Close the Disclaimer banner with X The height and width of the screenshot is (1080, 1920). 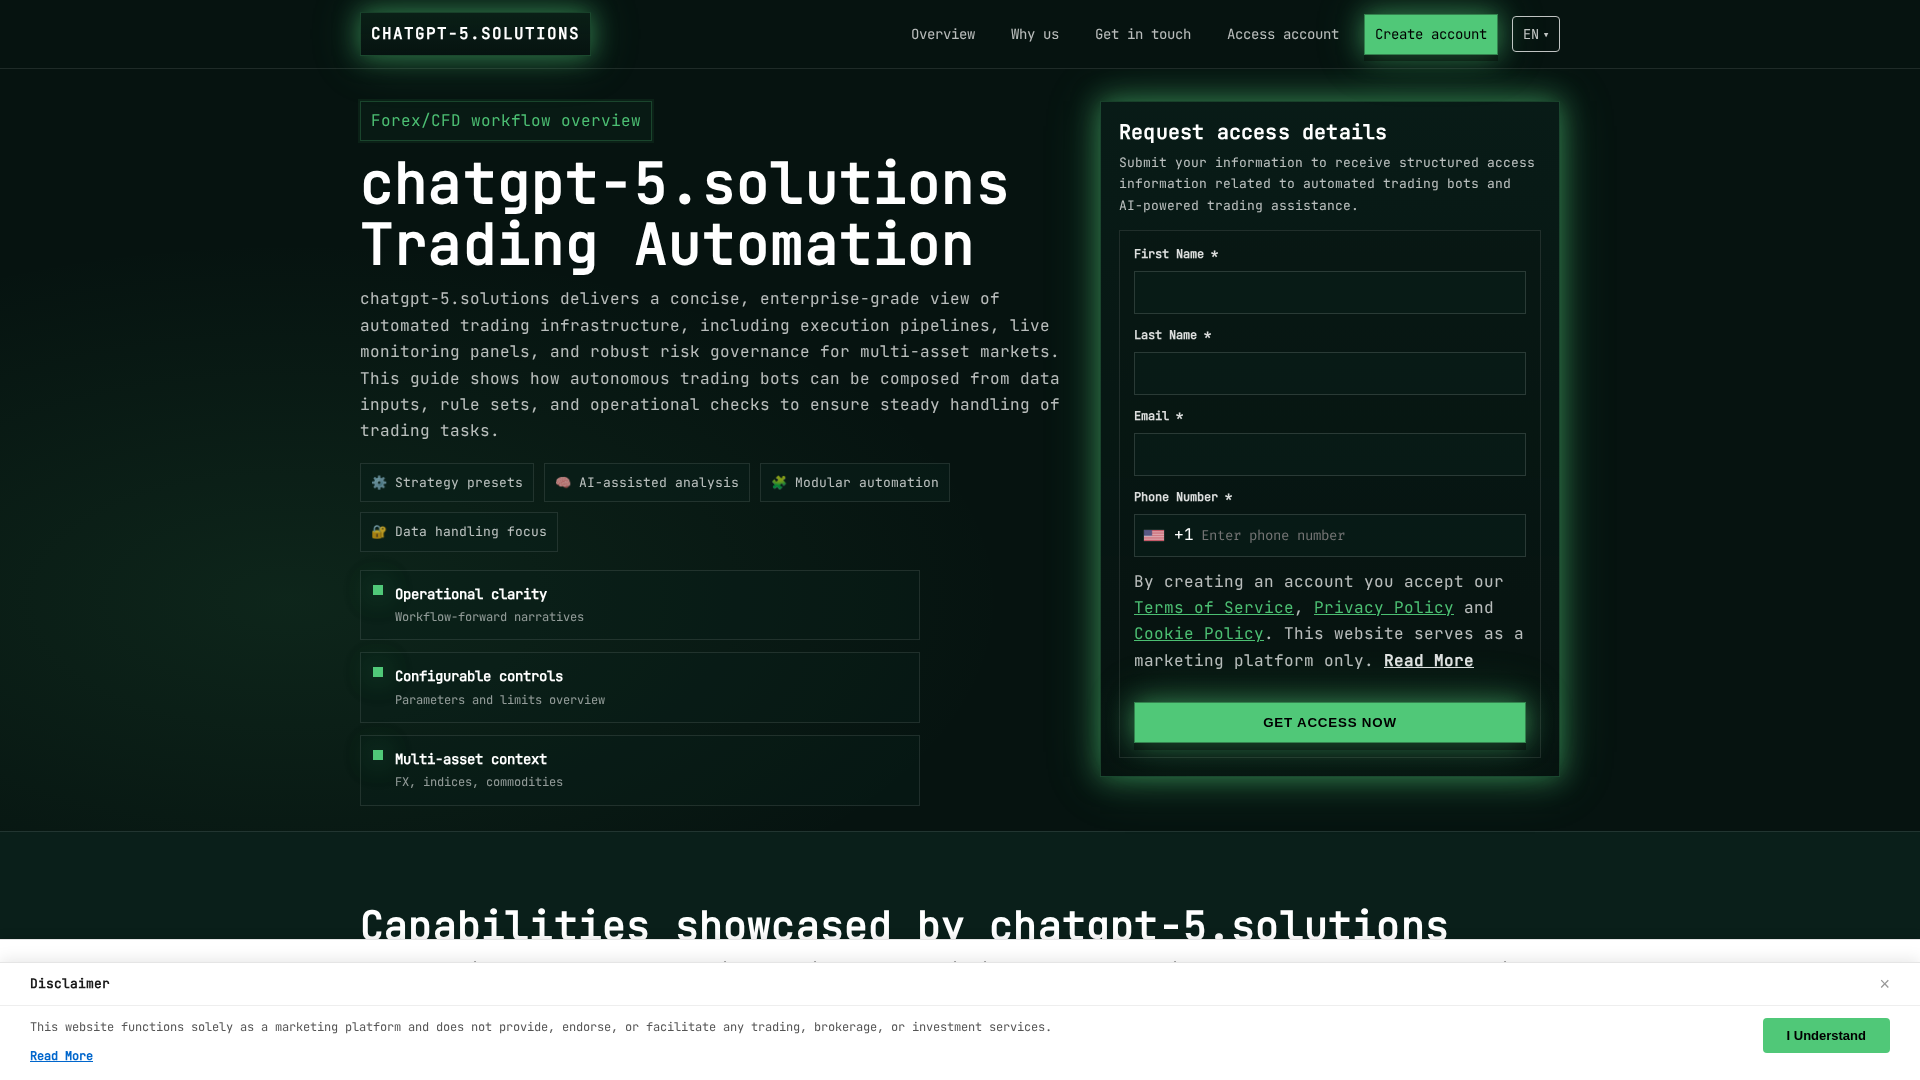(1885, 984)
